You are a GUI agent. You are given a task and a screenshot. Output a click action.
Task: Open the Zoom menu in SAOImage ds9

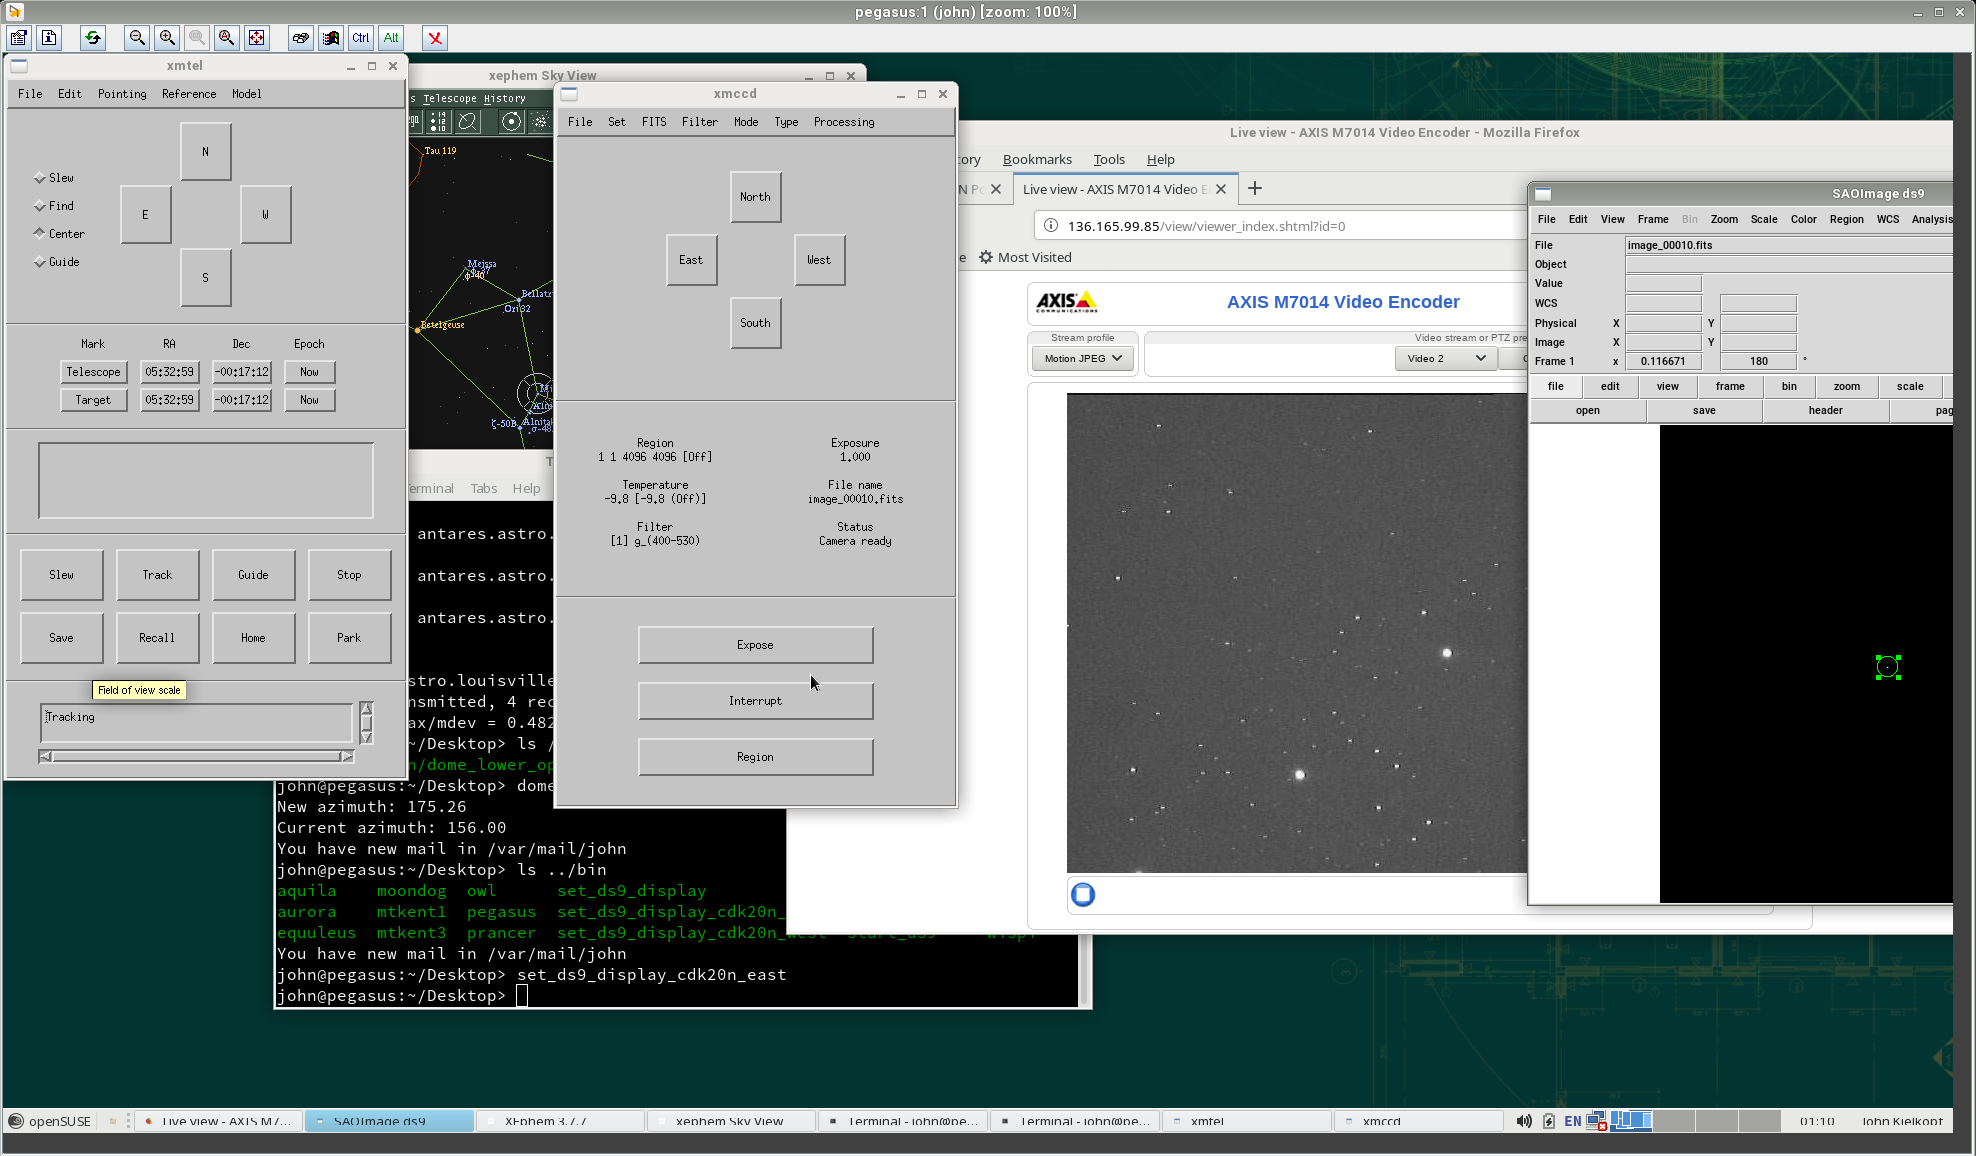coord(1724,219)
